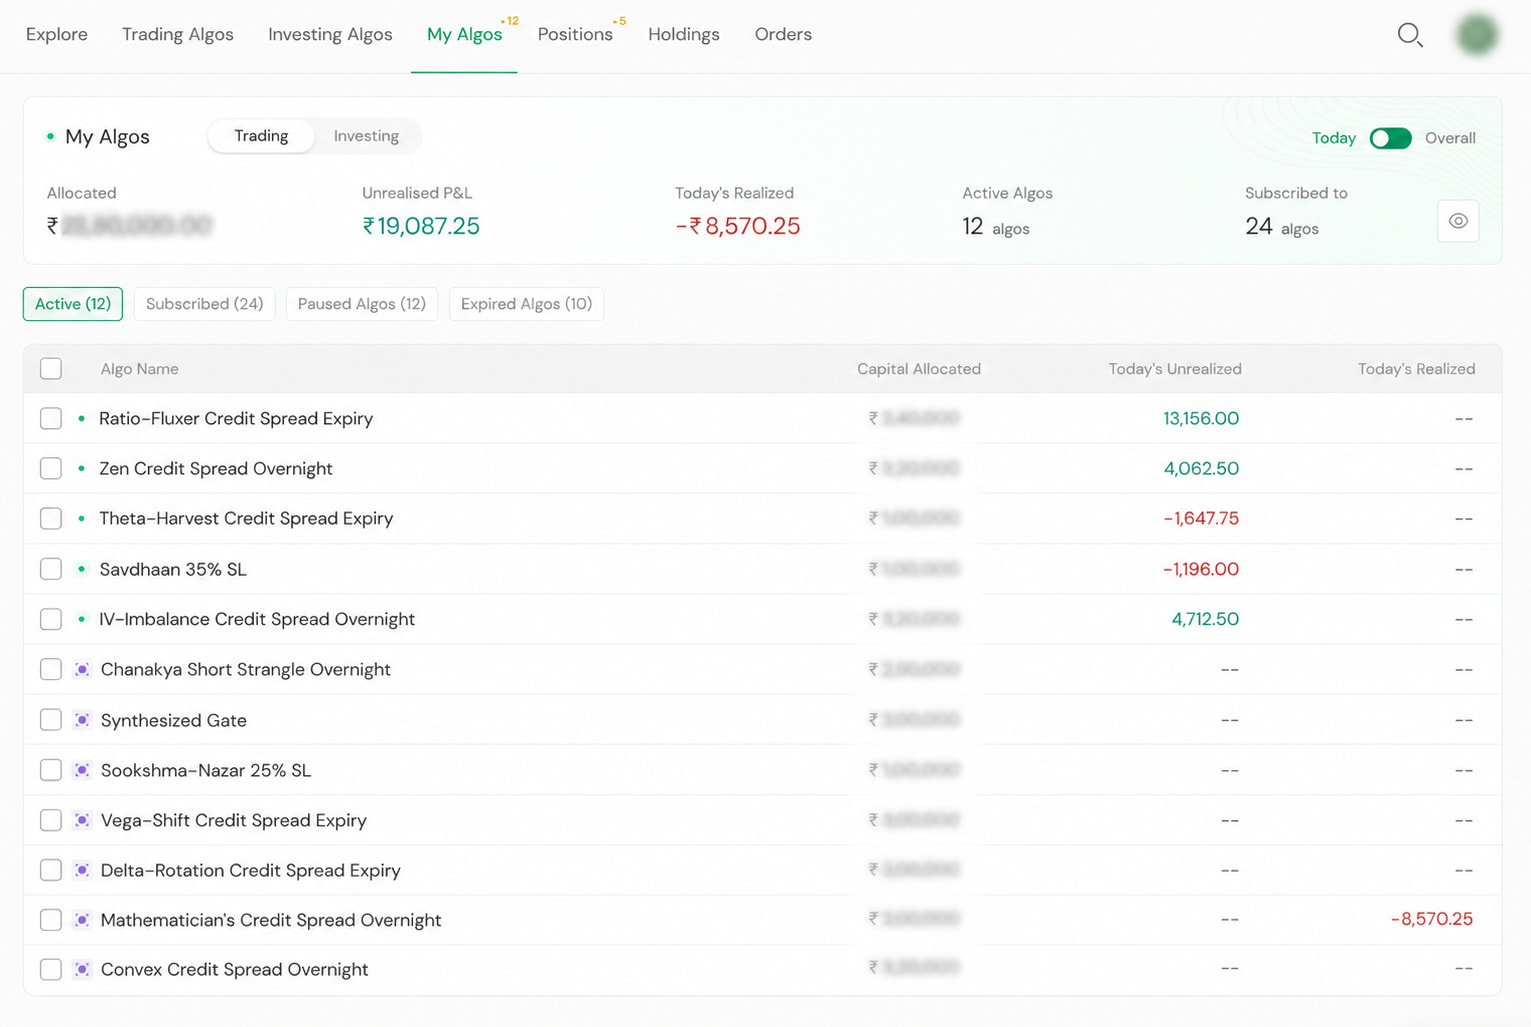Click purple icon beside Delta-Rotation Credit Spread
Screen dimensions: 1531x1027
[x=82, y=870]
